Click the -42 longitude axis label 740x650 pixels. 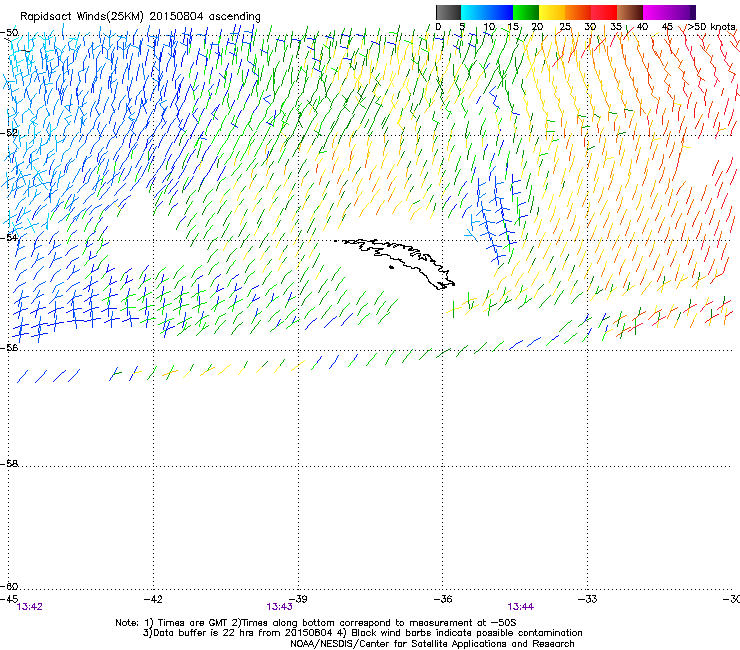pos(153,599)
